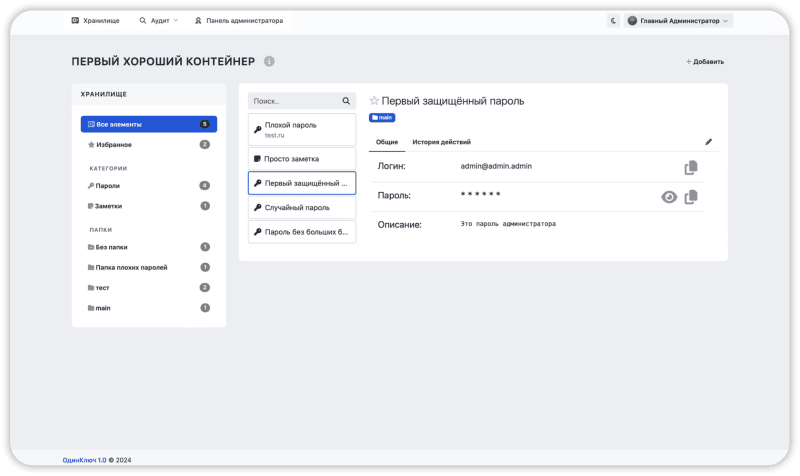The image size is (800, 476).
Task: Toggle dark mode with the moon icon
Action: (612, 20)
